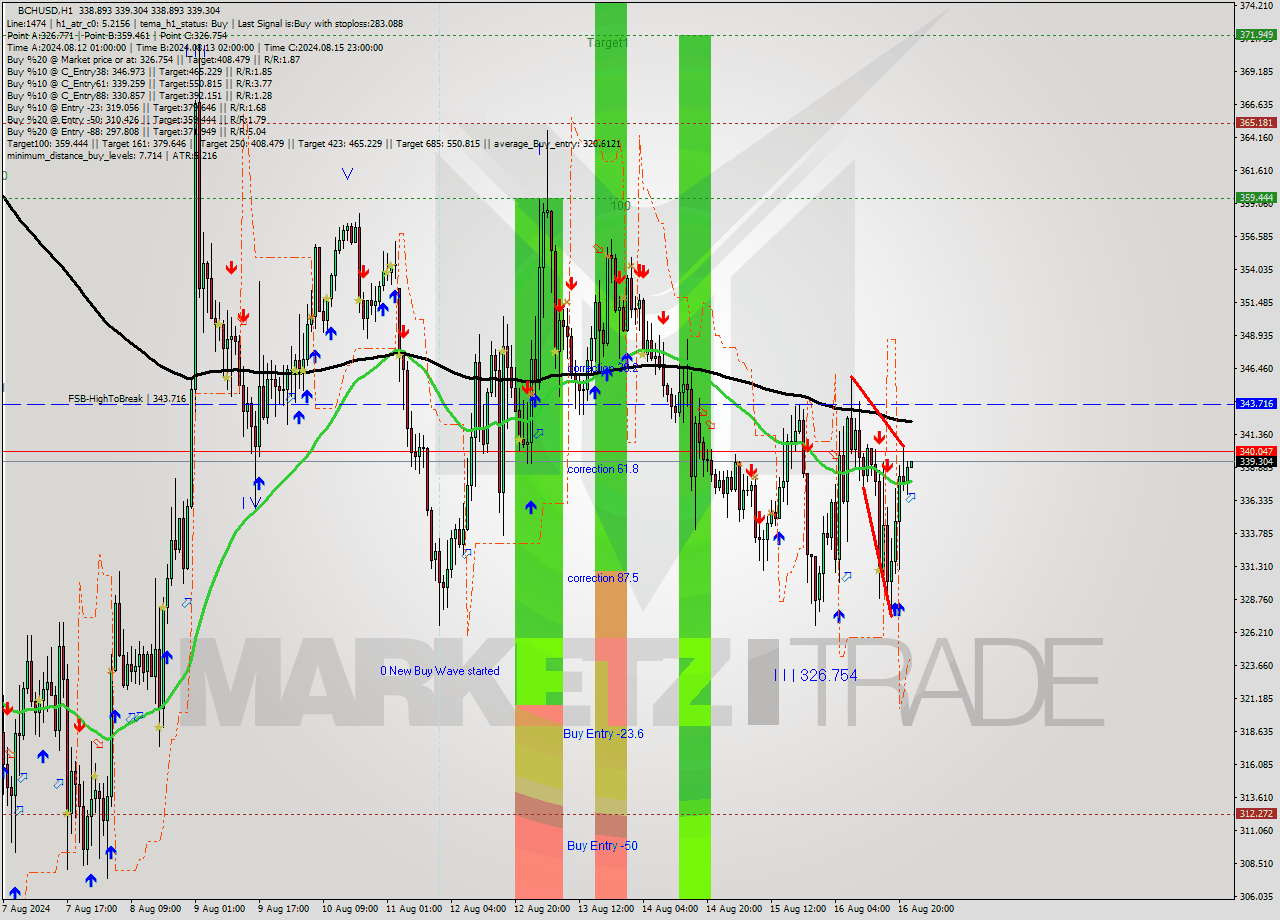1280x920 pixels.
Task: Click the '11 Aug 01:00' time label
Action: coord(414,909)
